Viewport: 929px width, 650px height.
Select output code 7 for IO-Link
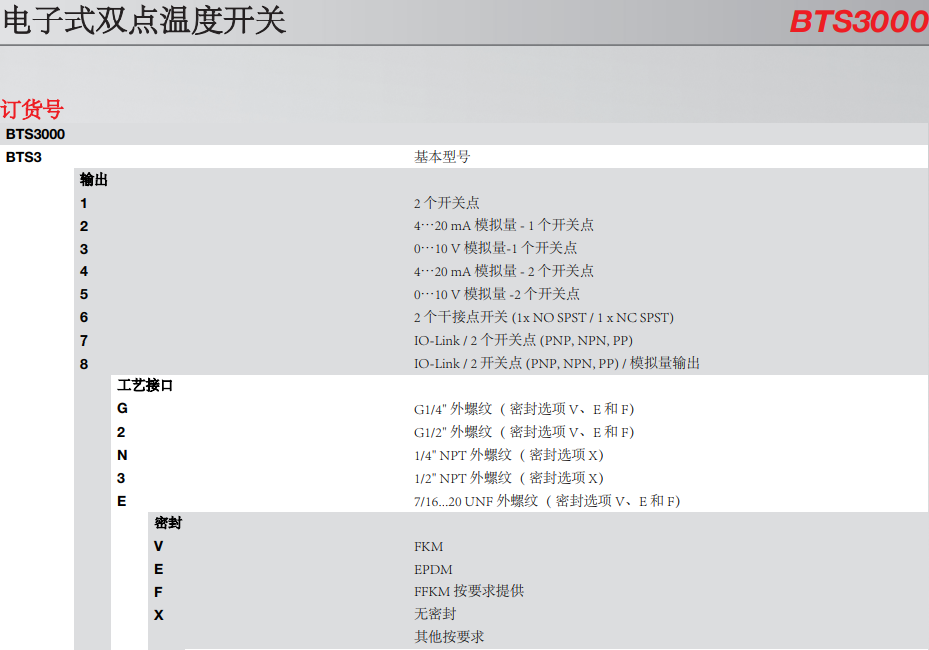(84, 341)
